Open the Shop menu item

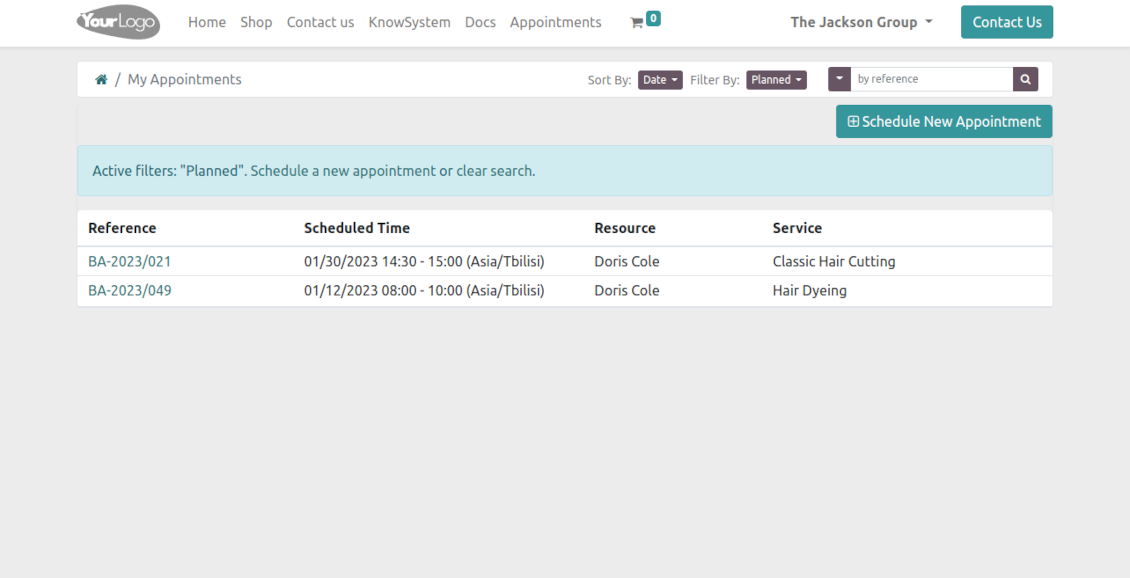[x=256, y=22]
